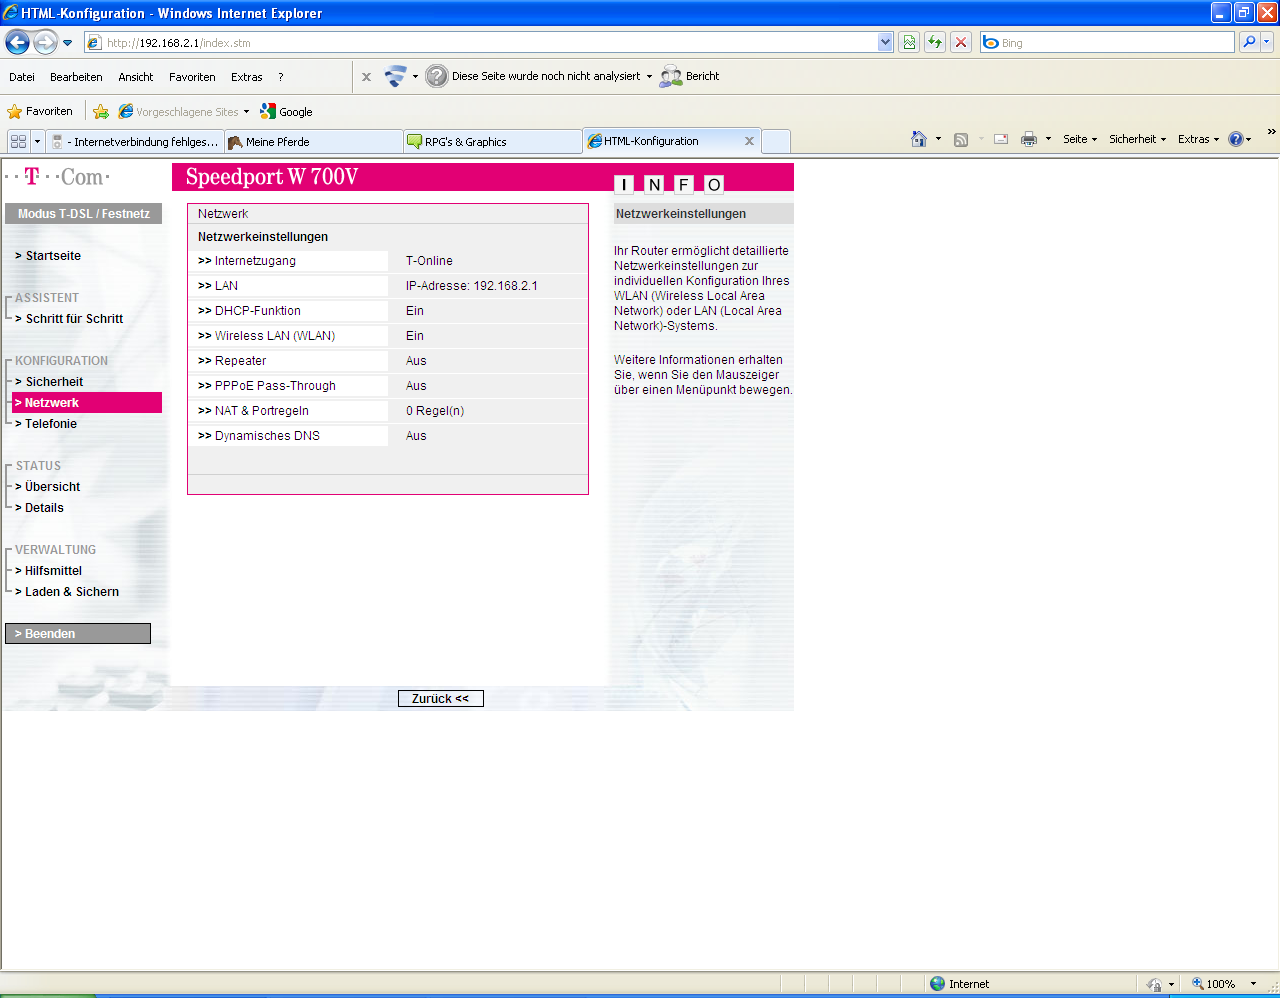
Task: Click the Compatibility View icon
Action: [x=909, y=42]
